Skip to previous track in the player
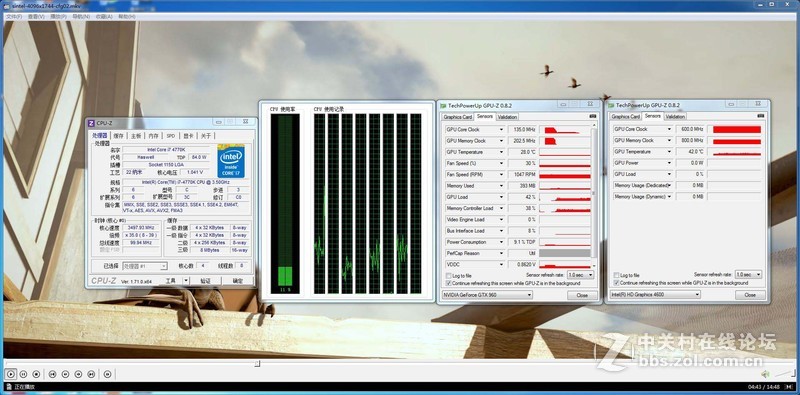800x395 pixels. (52, 374)
